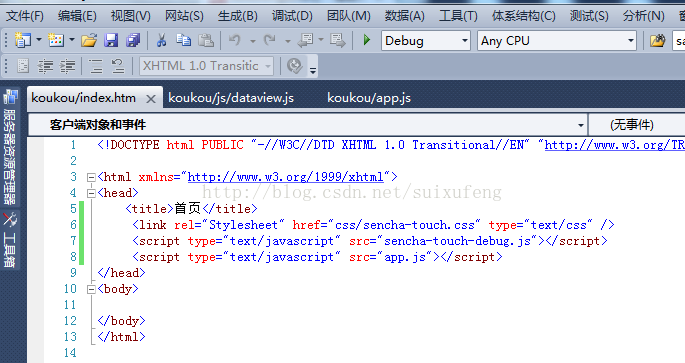The width and height of the screenshot is (685, 363).
Task: Open the 生成(B) menu
Action: (x=238, y=16)
